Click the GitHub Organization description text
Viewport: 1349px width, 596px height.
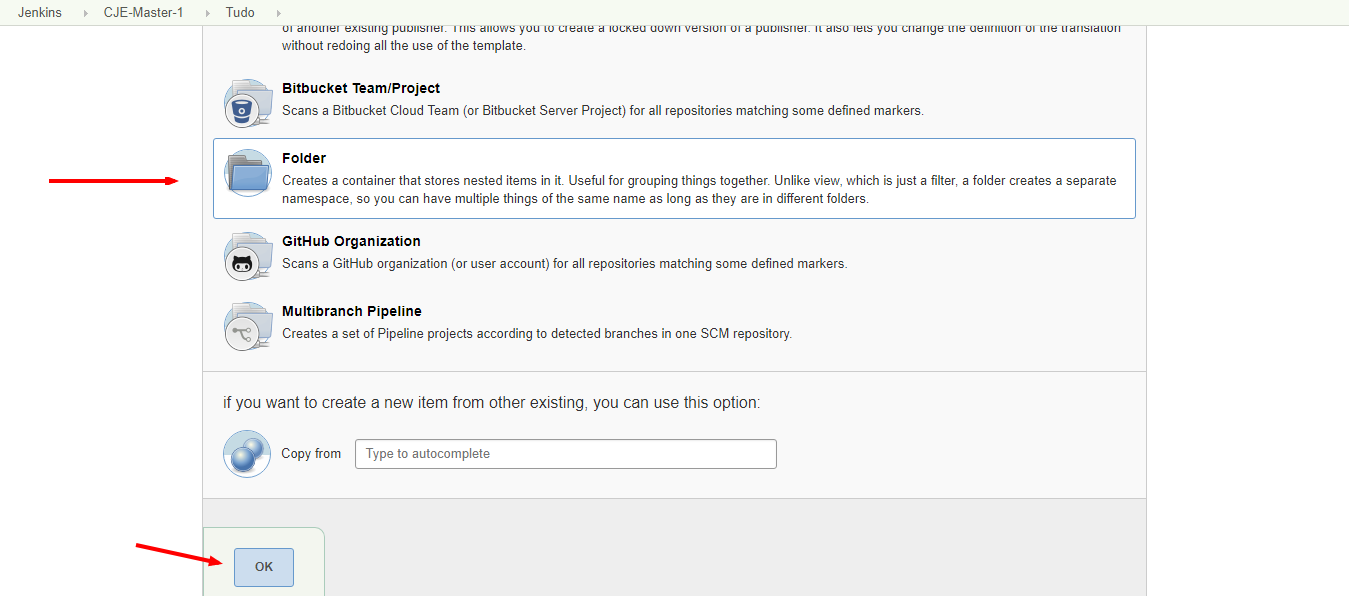564,264
